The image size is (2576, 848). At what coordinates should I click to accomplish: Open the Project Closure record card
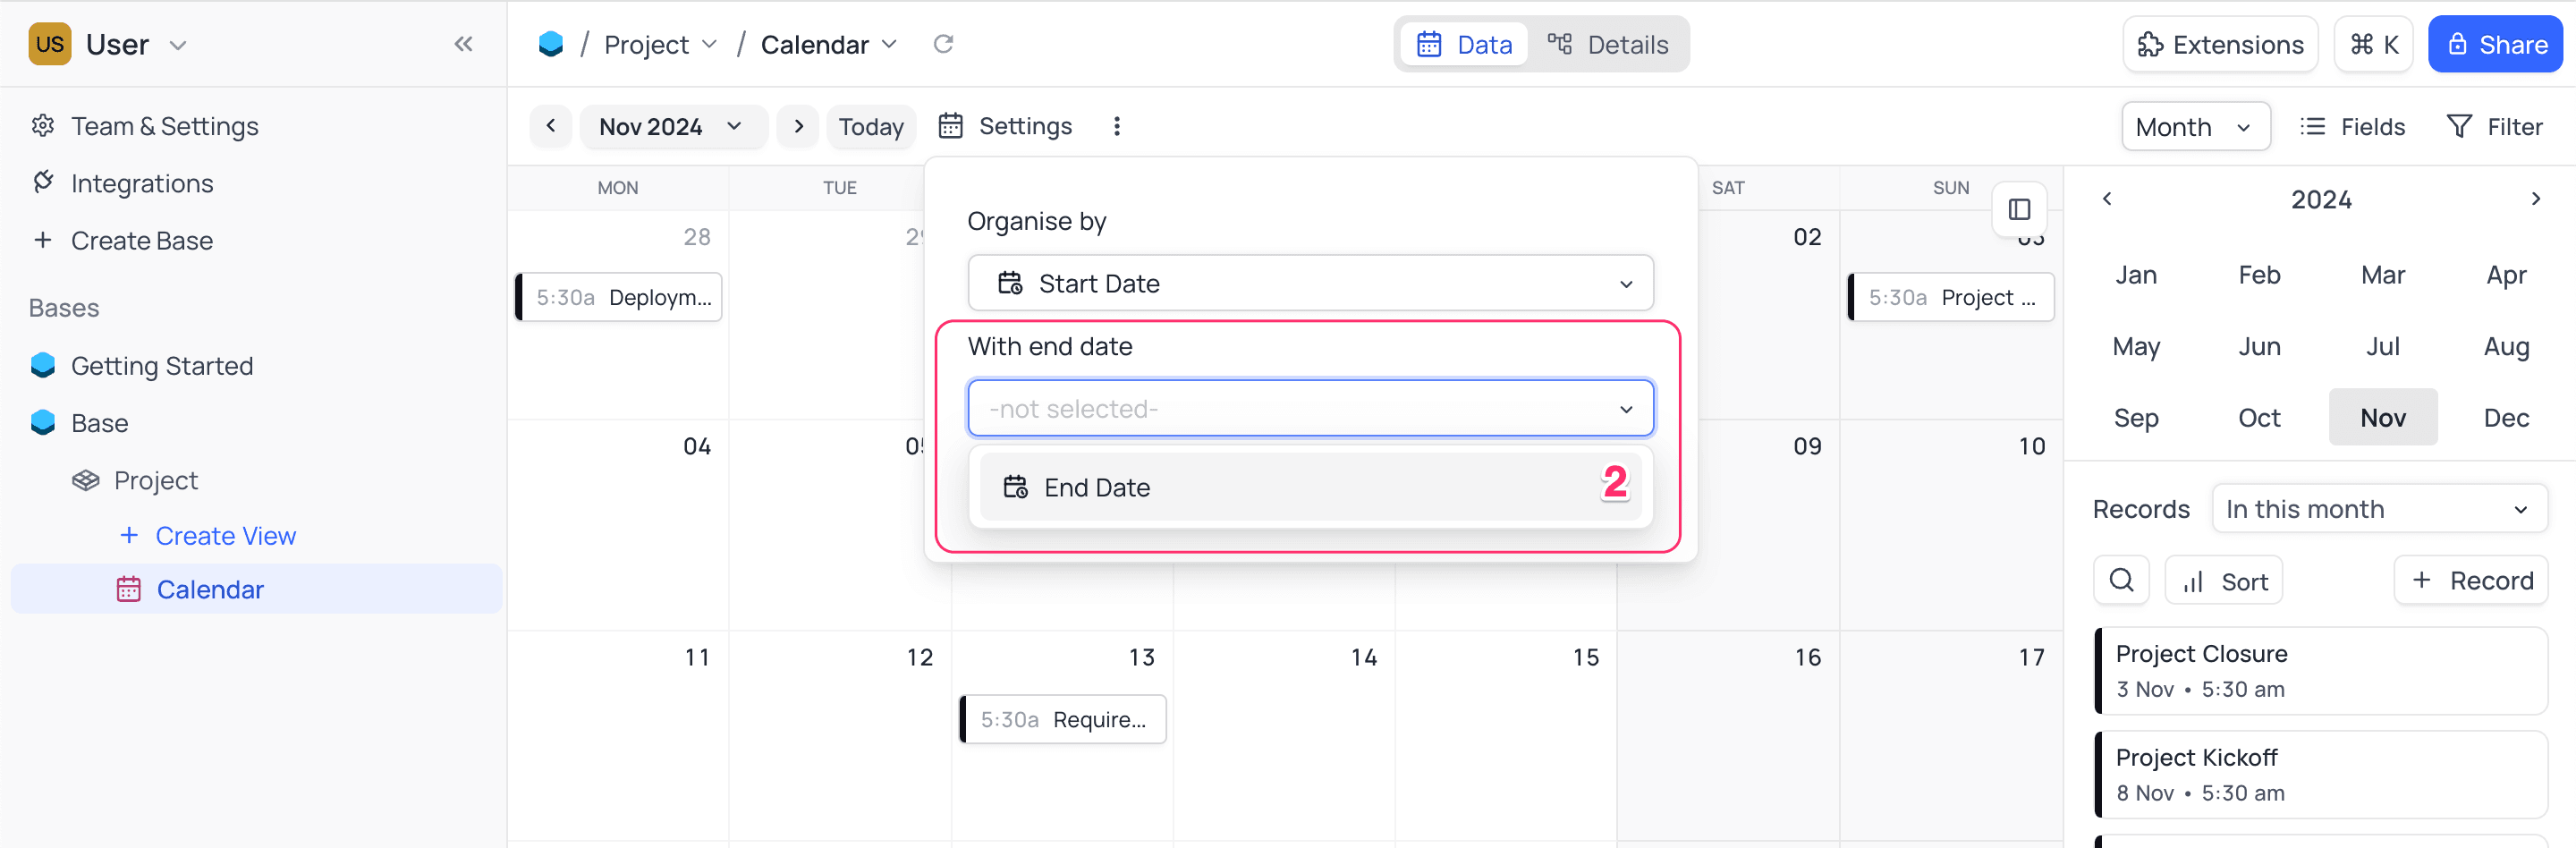pyautogui.click(x=2320, y=670)
